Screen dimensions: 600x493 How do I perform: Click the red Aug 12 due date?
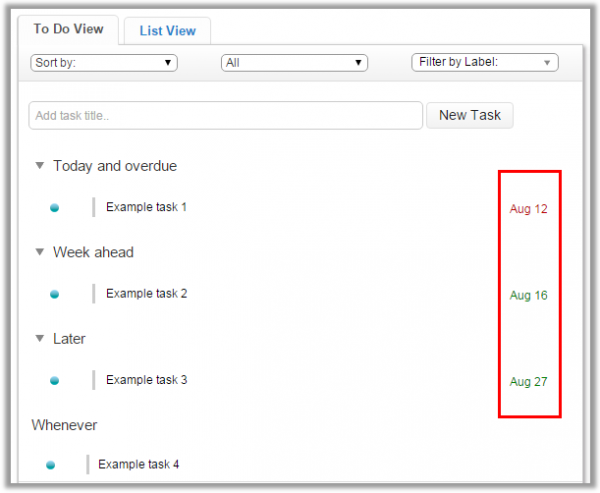pyautogui.click(x=528, y=209)
